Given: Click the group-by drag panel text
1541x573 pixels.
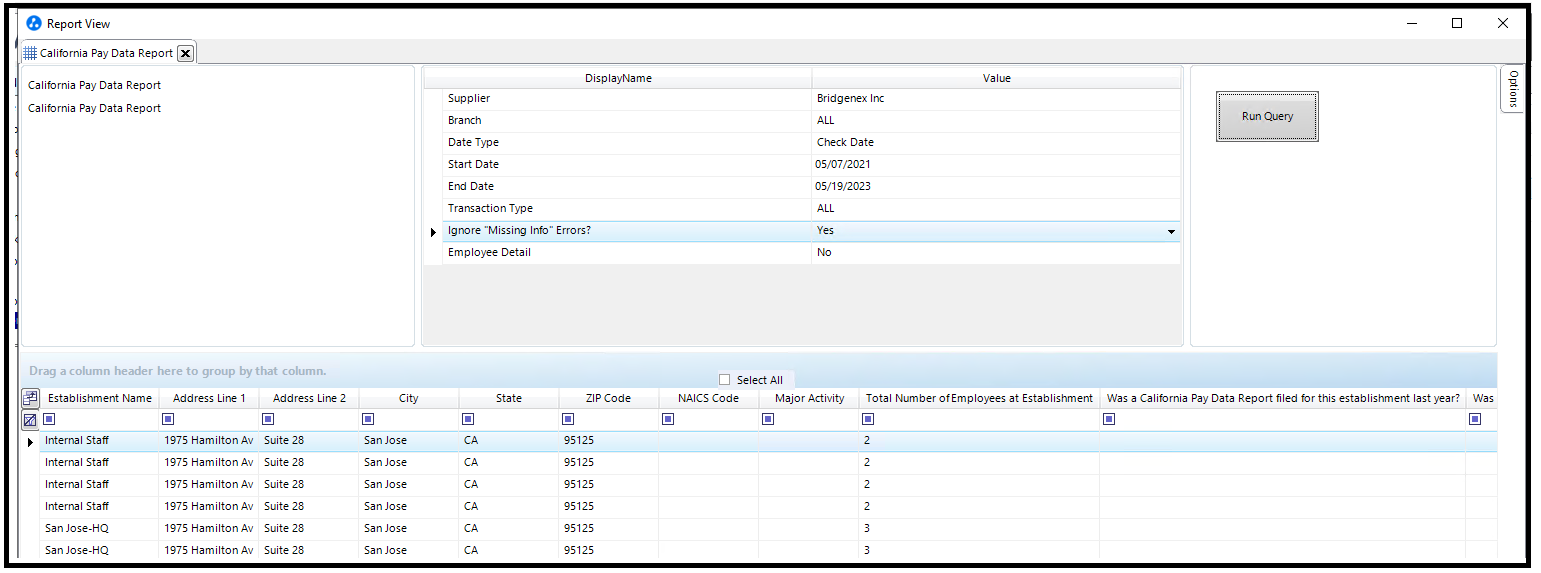Looking at the screenshot, I should (177, 371).
